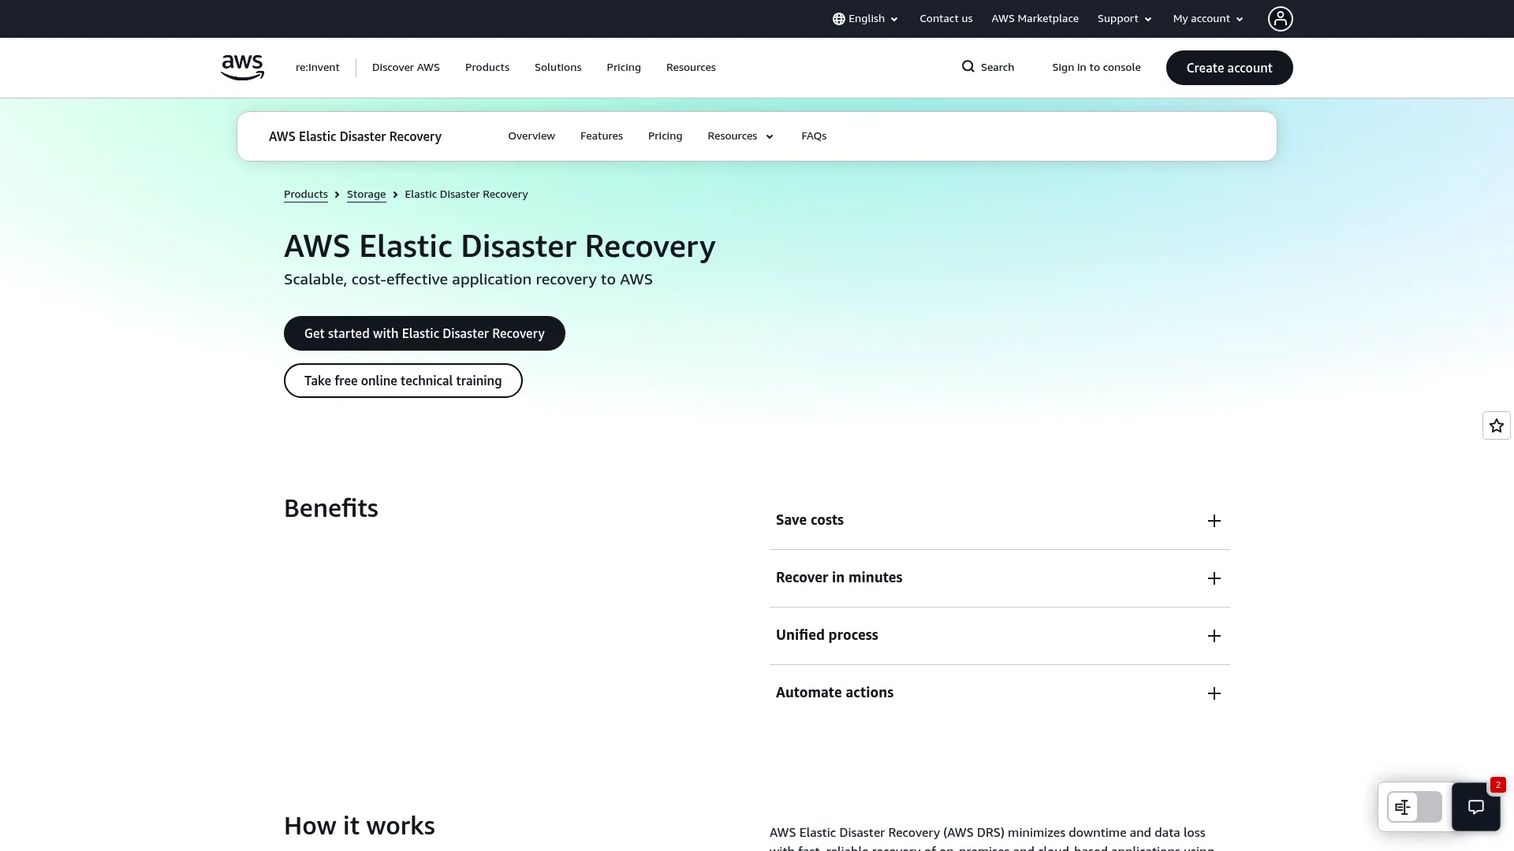
Task: Follow the Products breadcrumb link
Action: coord(306,194)
